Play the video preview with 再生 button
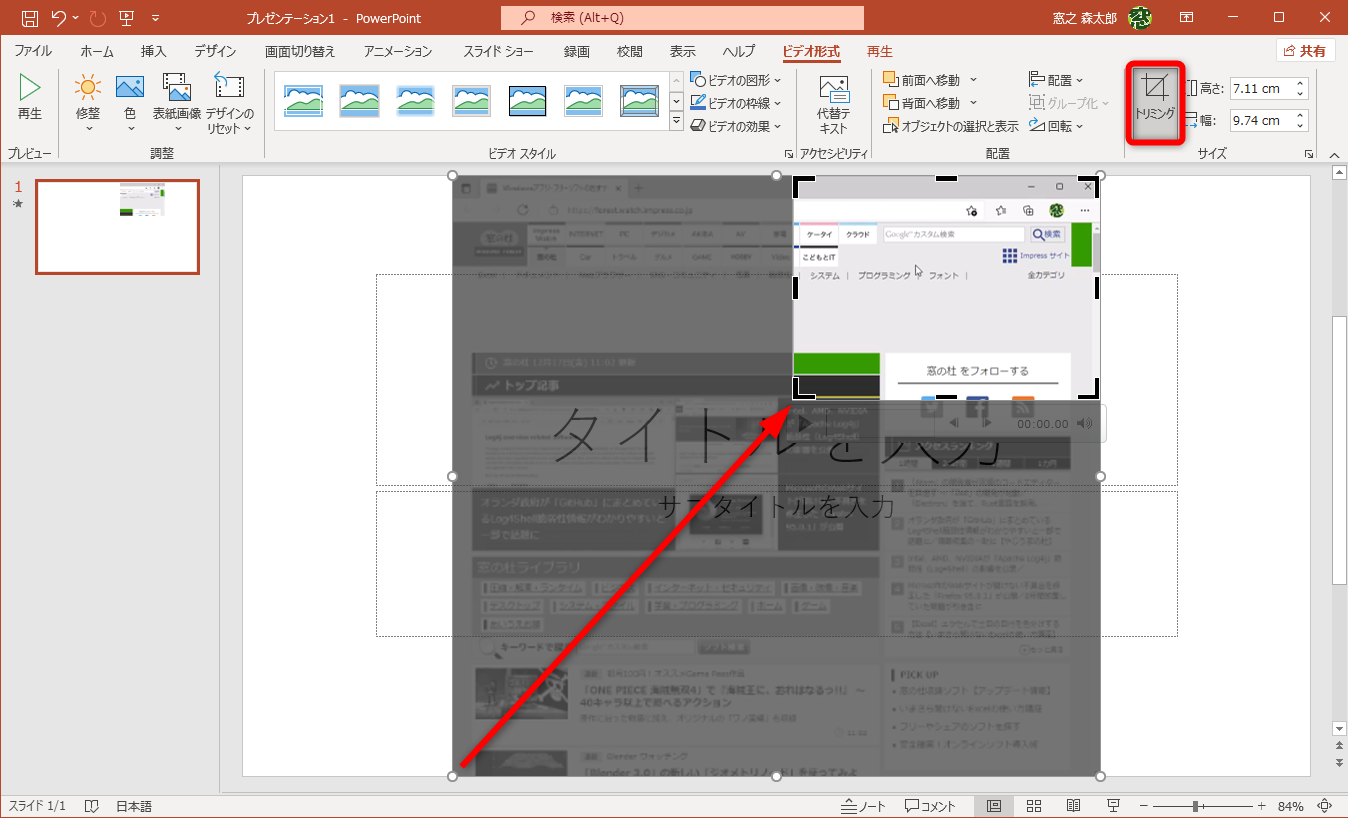The width and height of the screenshot is (1348, 818). click(x=30, y=98)
